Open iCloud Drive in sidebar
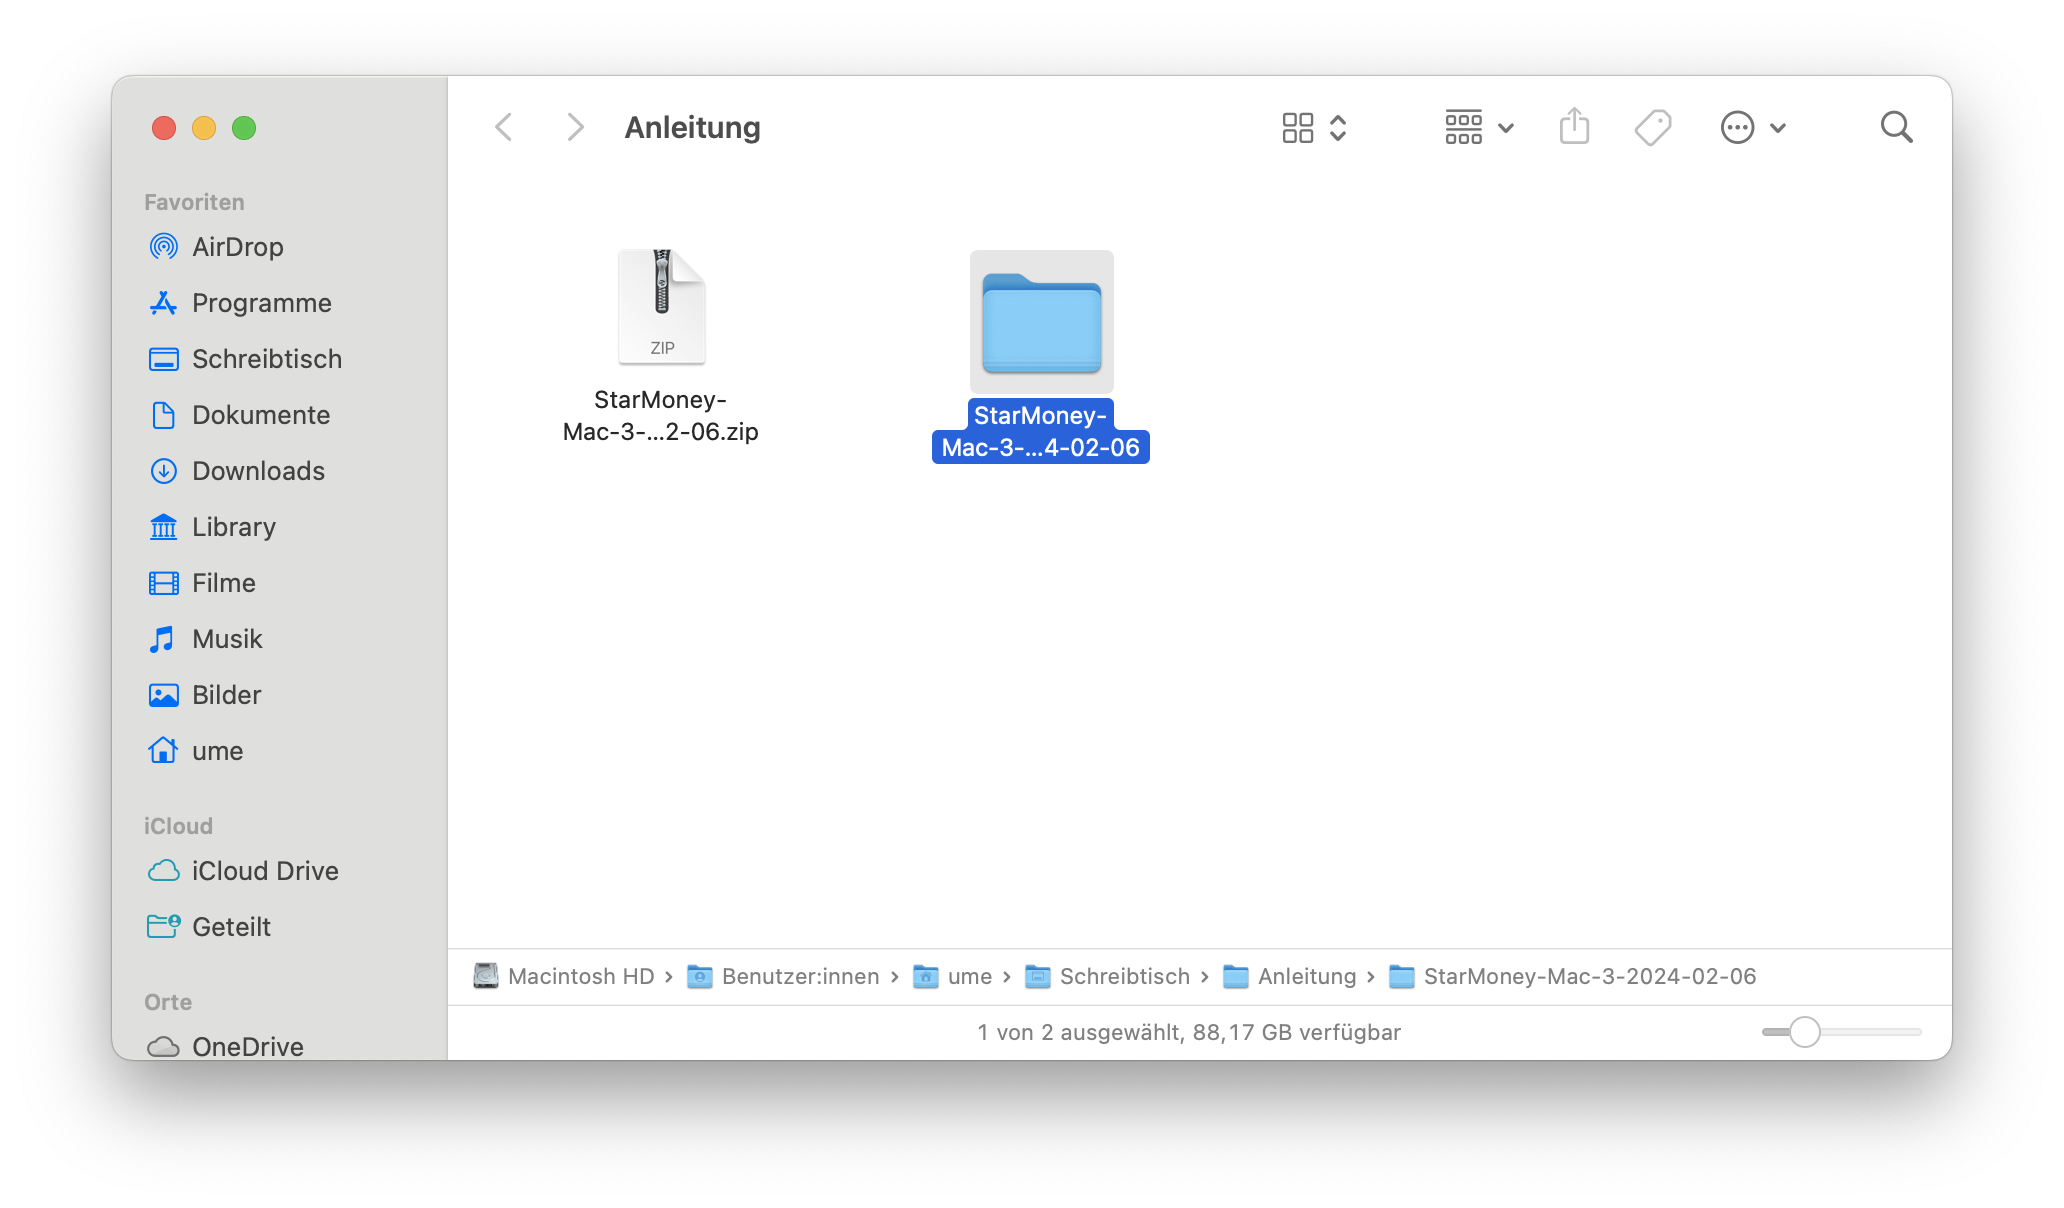 click(x=265, y=871)
